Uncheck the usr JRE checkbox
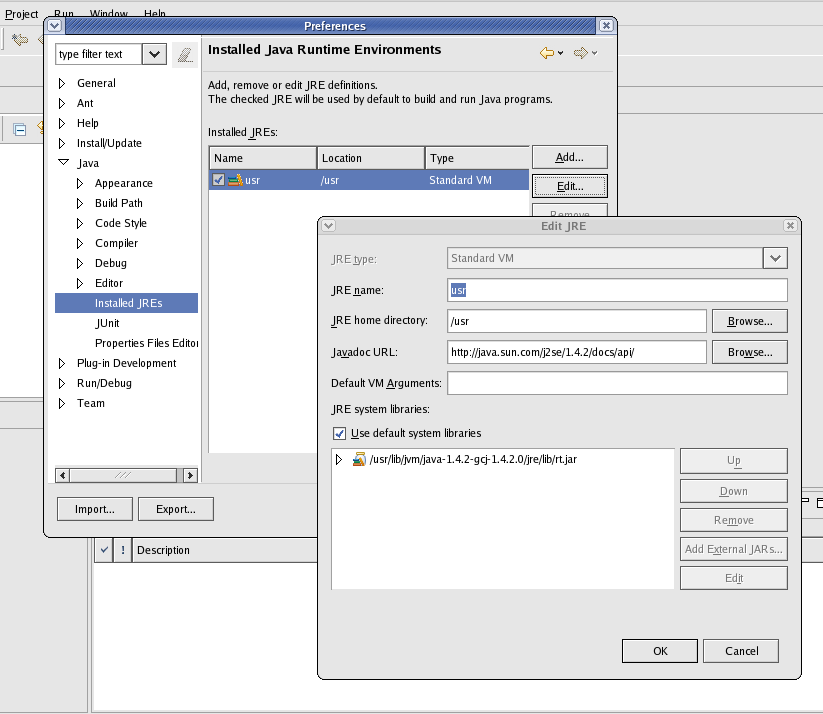Image resolution: width=823 pixels, height=714 pixels. (x=219, y=180)
